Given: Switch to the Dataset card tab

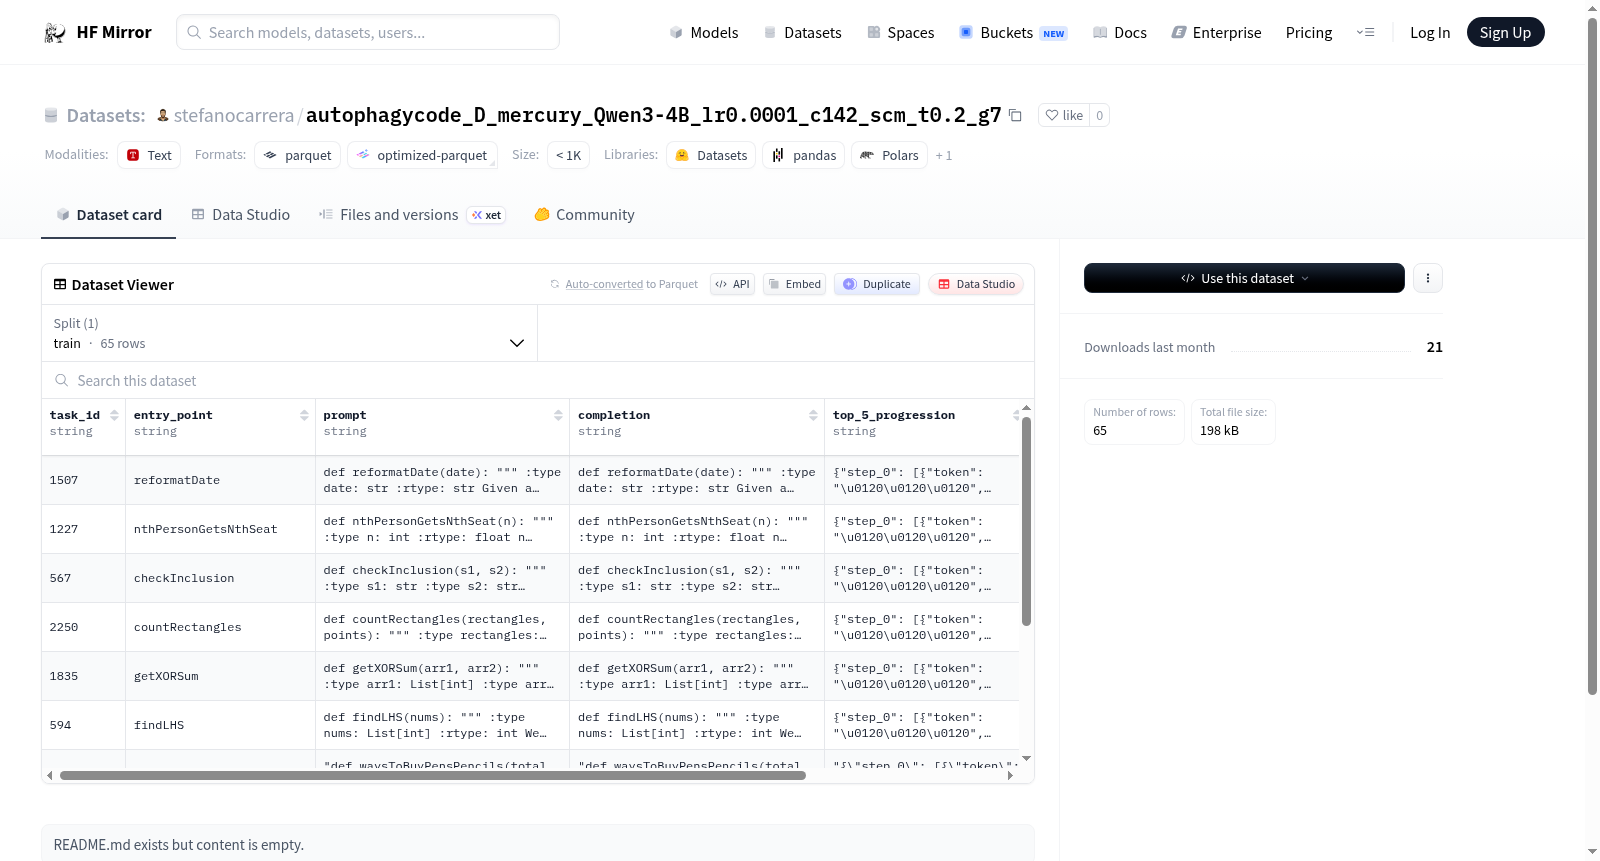Looking at the screenshot, I should point(109,214).
